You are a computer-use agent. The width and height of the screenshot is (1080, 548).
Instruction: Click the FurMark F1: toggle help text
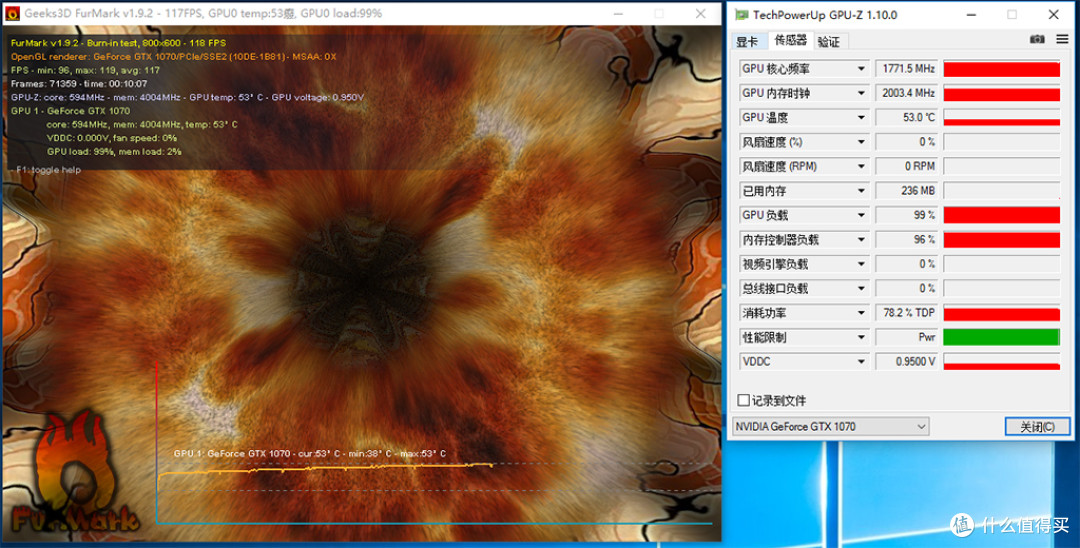pyautogui.click(x=48, y=170)
